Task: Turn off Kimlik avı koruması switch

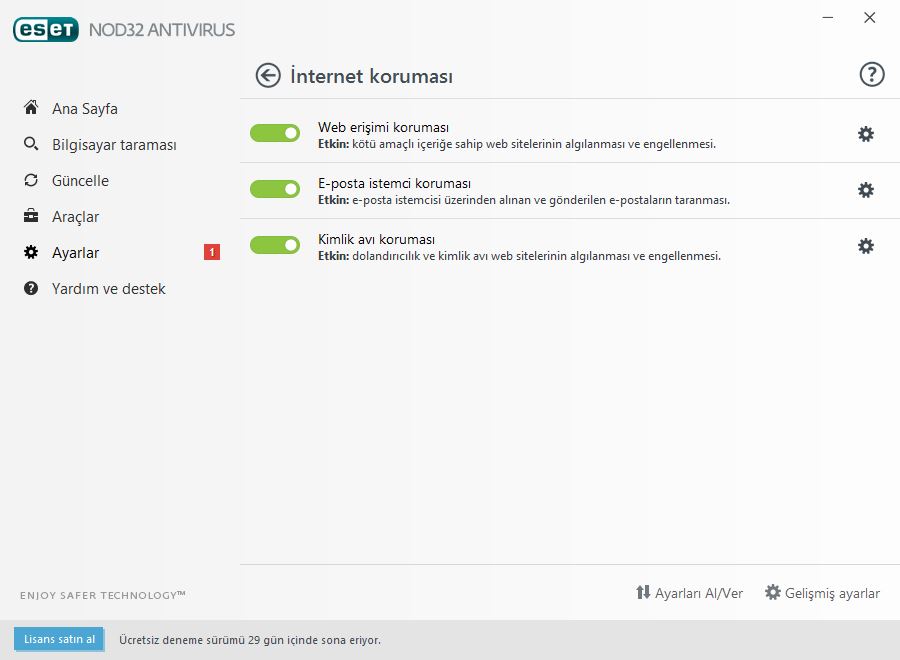Action: pos(275,245)
